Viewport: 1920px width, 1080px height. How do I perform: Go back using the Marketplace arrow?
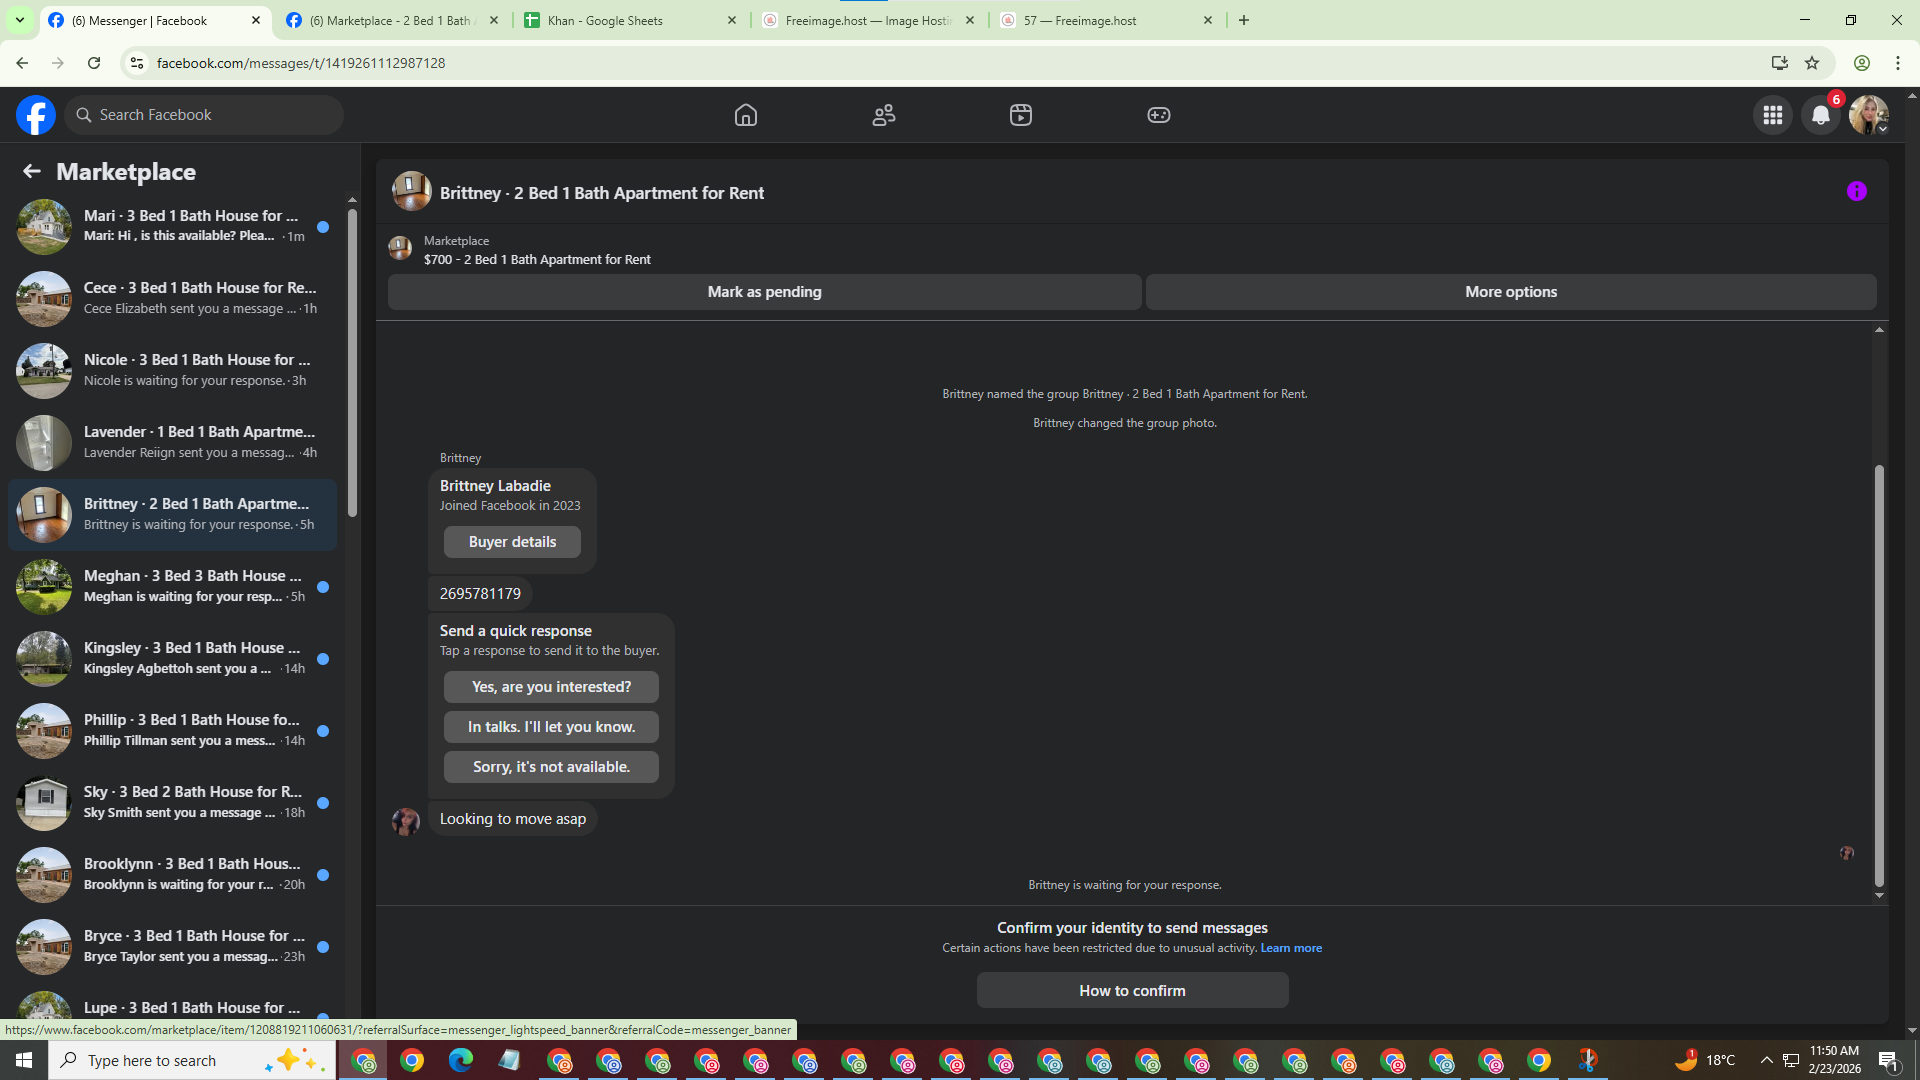tap(32, 172)
